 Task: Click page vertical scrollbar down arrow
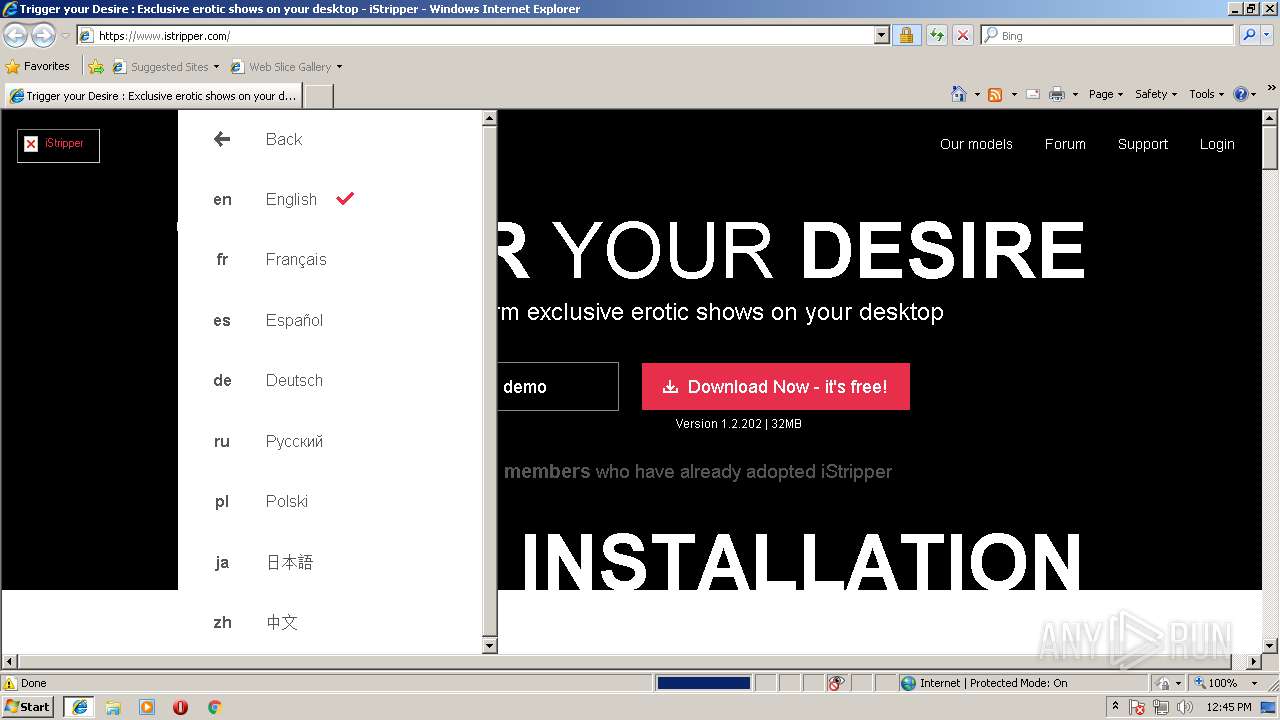(1270, 646)
